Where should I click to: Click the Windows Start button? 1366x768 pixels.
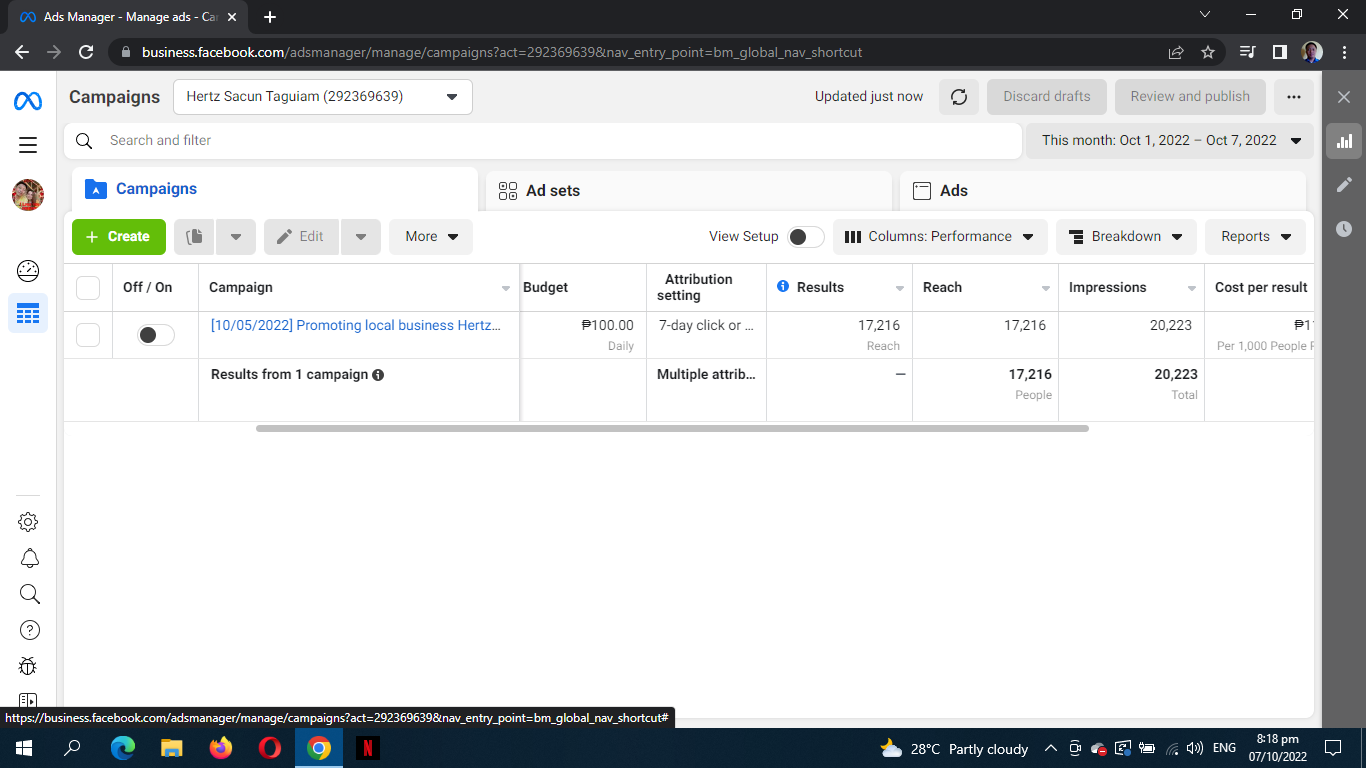point(24,748)
